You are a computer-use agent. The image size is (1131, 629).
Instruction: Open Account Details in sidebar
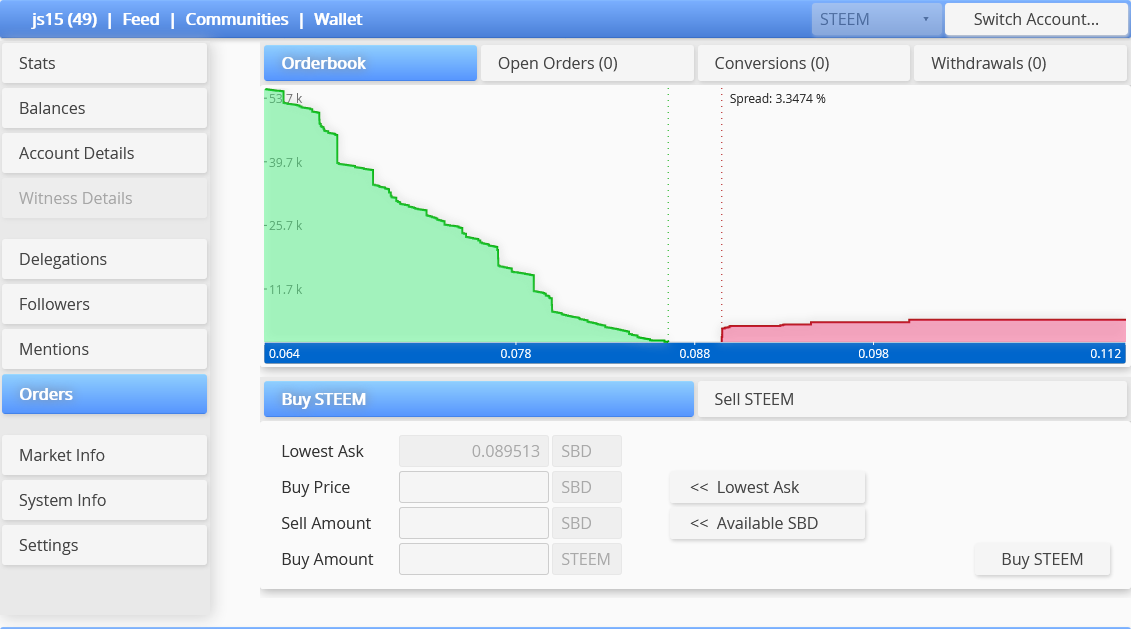[105, 153]
